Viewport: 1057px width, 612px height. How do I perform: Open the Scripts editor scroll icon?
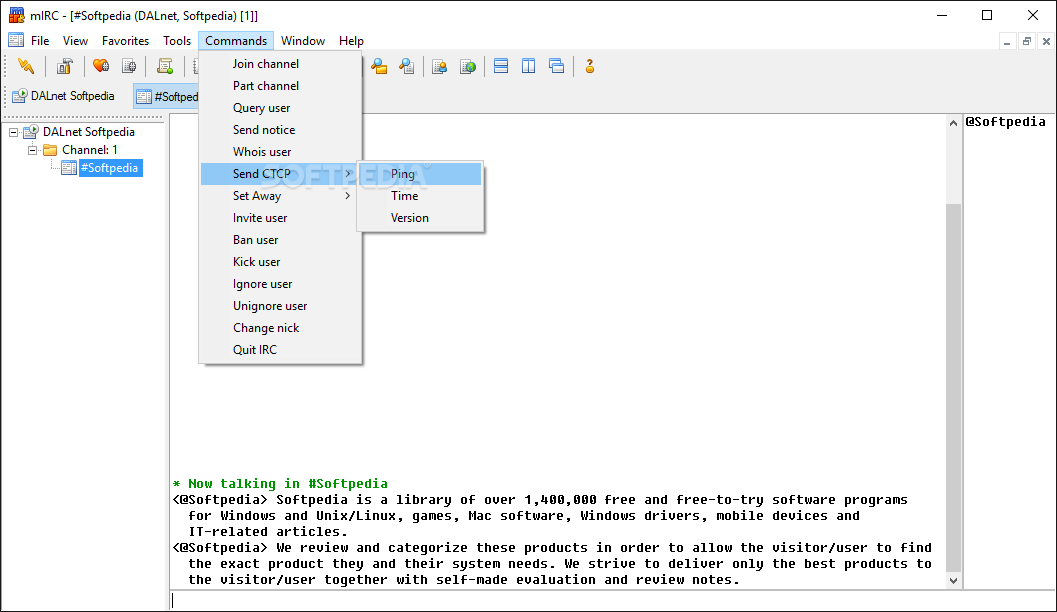click(x=165, y=66)
